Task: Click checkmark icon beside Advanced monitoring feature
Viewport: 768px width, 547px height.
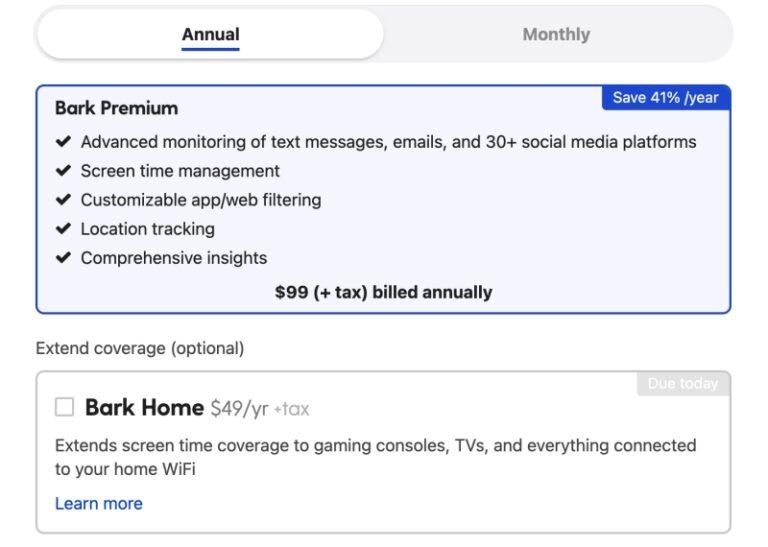Action: coord(64,142)
